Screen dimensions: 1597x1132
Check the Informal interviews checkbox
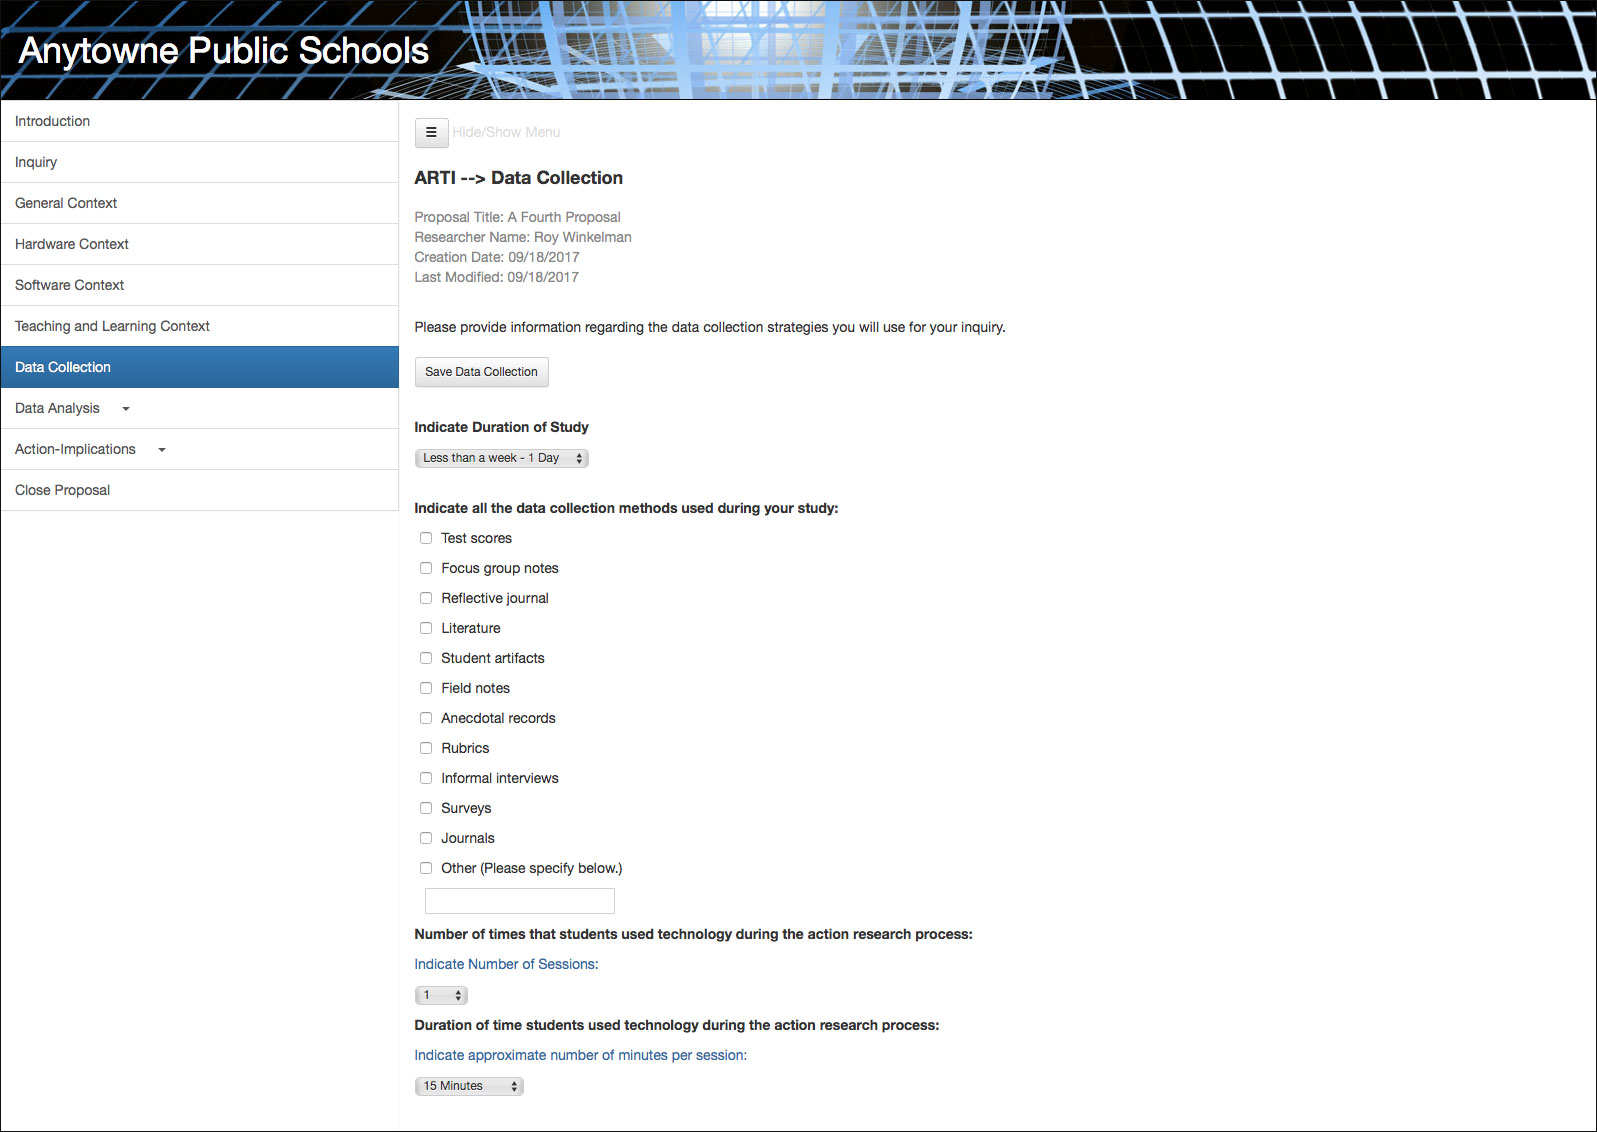426,778
